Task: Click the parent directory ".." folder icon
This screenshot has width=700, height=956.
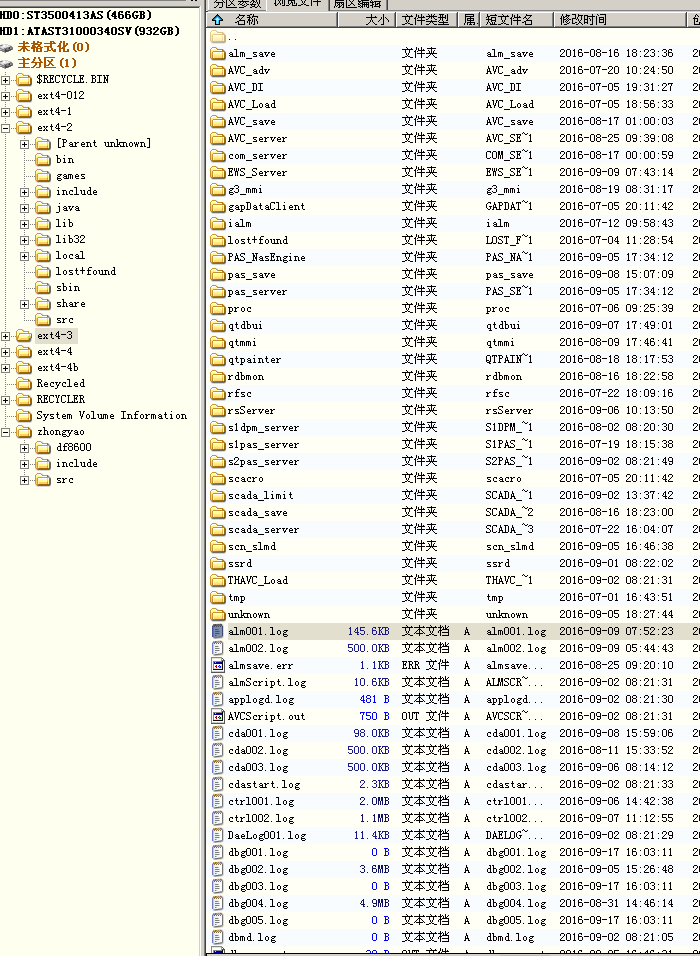Action: [218, 37]
